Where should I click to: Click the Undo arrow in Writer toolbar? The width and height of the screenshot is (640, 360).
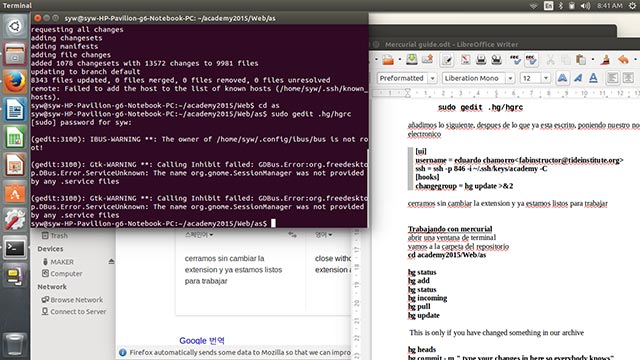(x=623, y=60)
